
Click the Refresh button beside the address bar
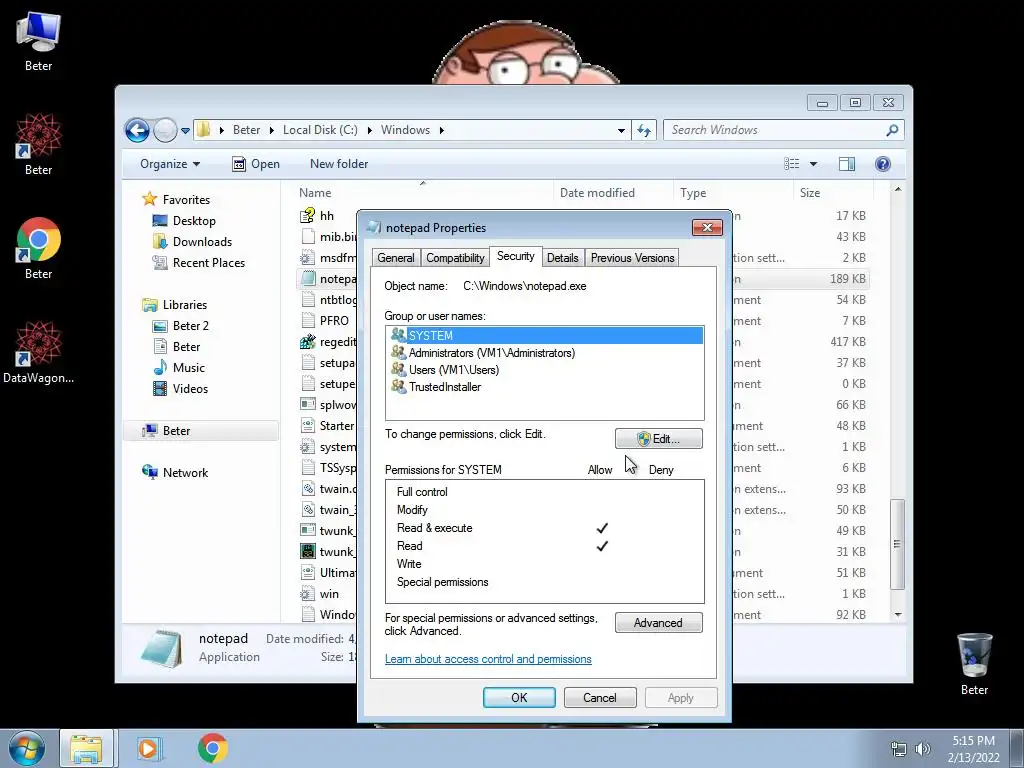click(644, 131)
